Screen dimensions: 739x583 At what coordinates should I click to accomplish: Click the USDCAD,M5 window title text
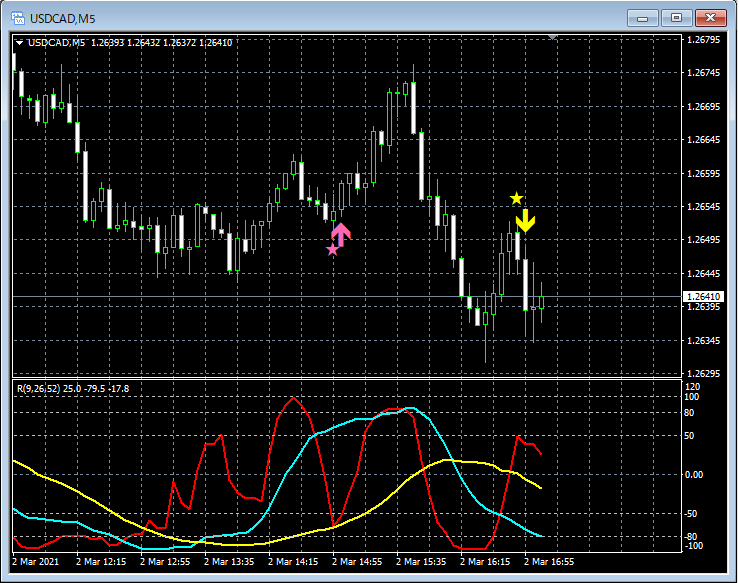tap(63, 18)
